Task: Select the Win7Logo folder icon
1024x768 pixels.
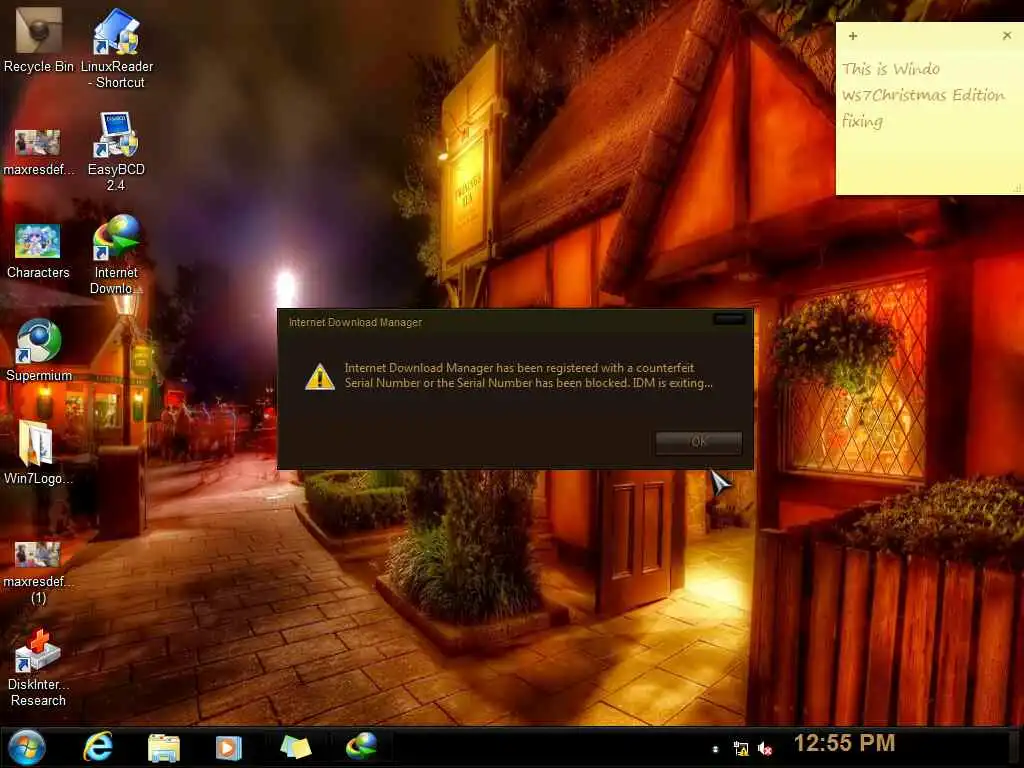Action: [x=38, y=453]
